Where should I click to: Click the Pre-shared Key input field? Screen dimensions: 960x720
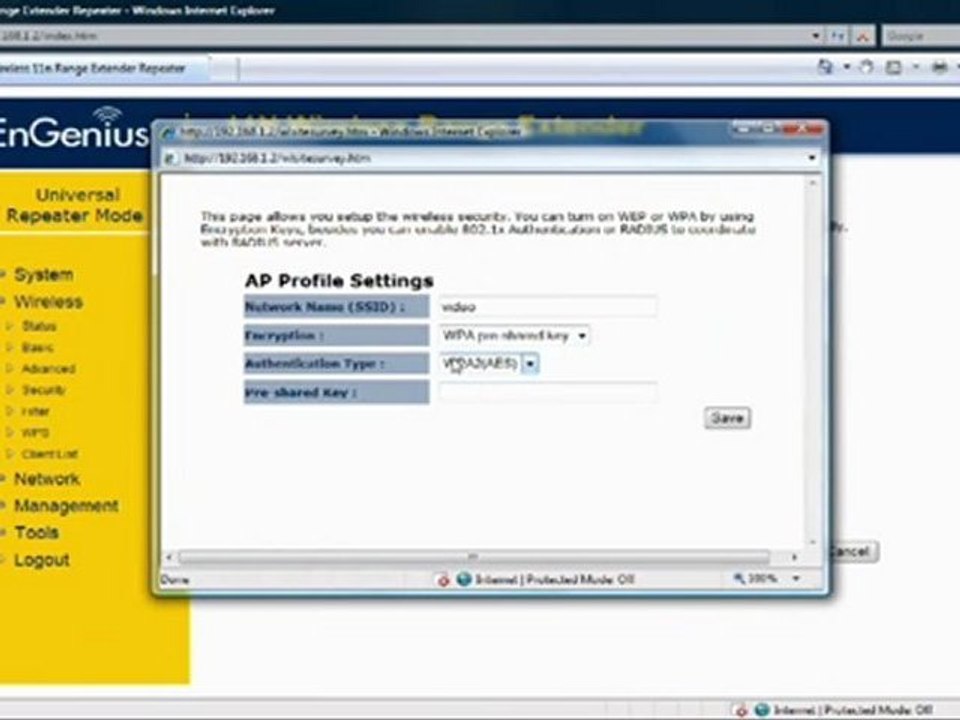click(x=547, y=392)
